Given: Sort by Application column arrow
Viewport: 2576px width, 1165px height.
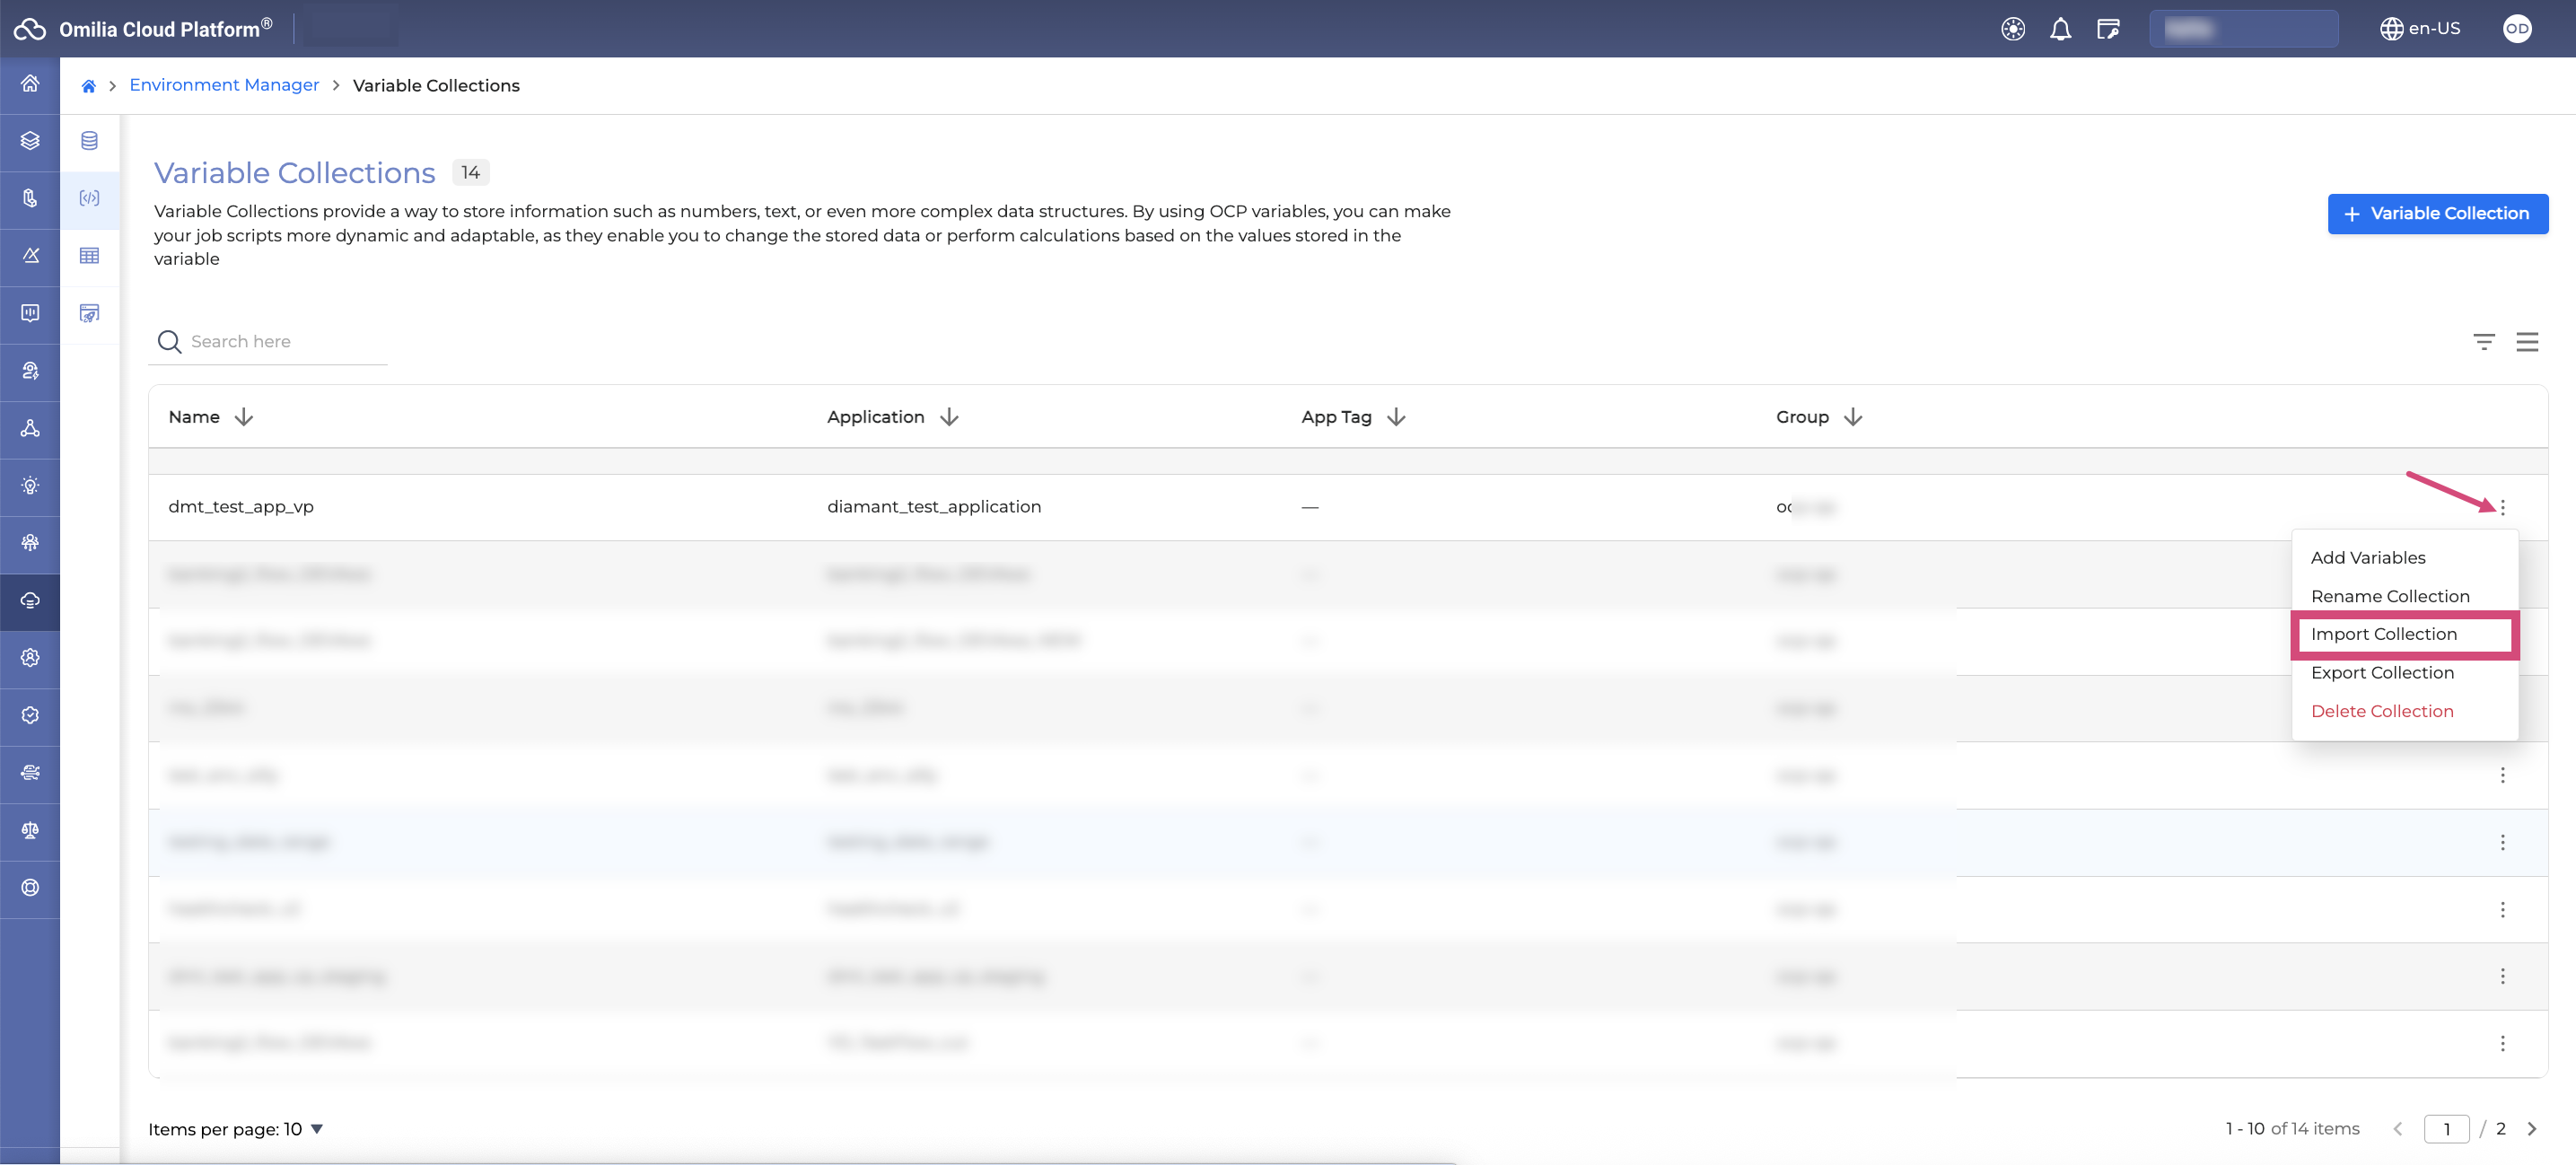Looking at the screenshot, I should tap(949, 417).
